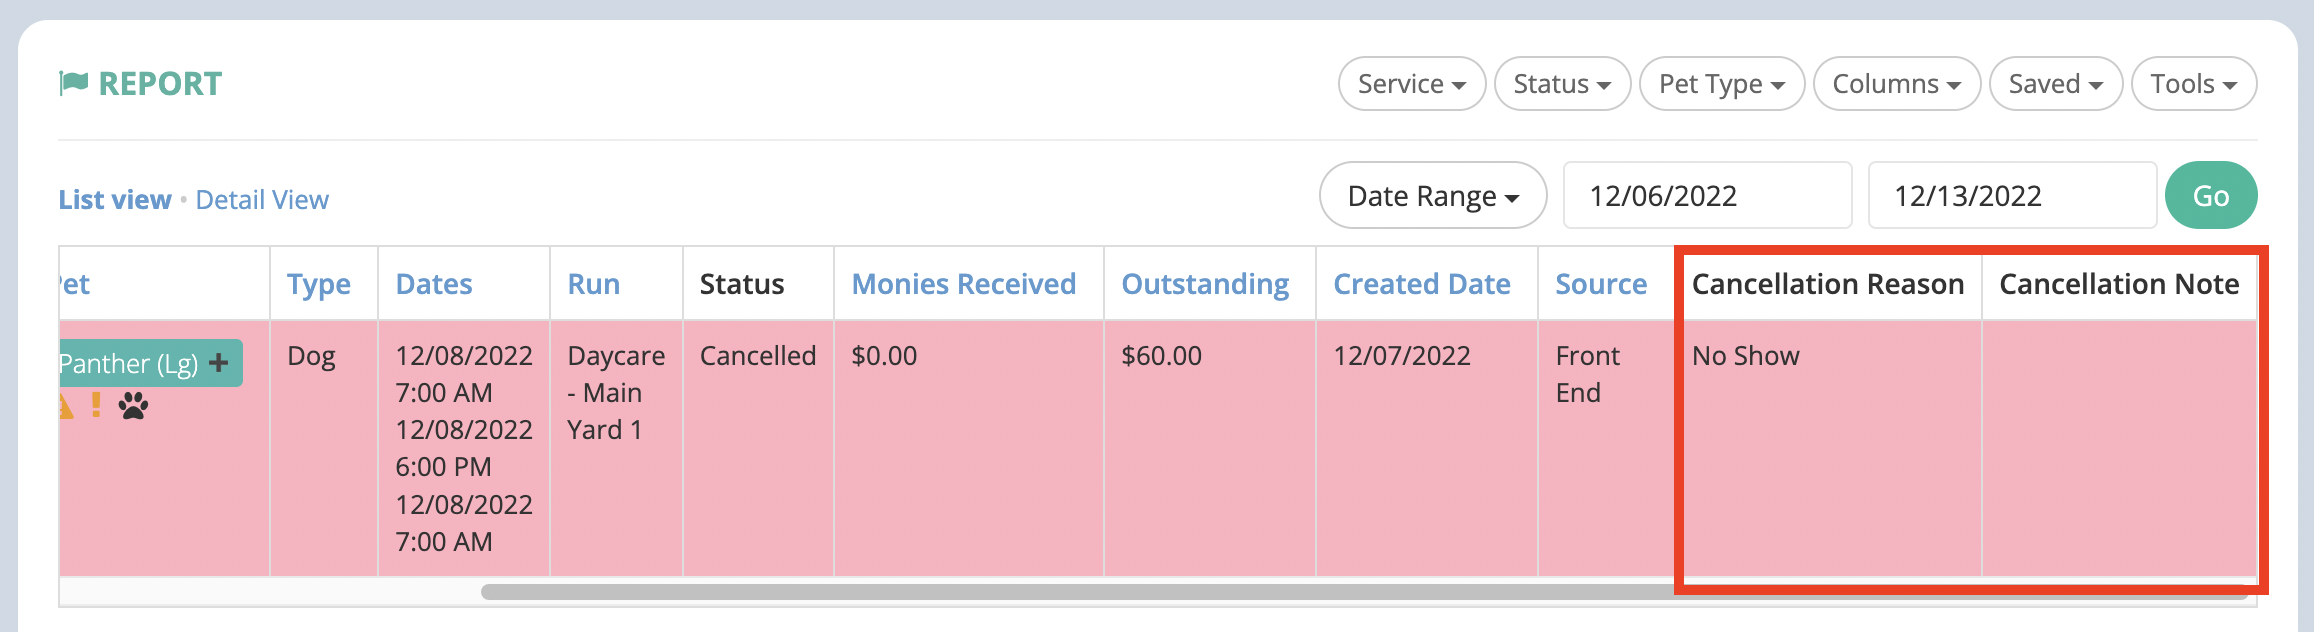Sort by Created Date column header

point(1422,284)
